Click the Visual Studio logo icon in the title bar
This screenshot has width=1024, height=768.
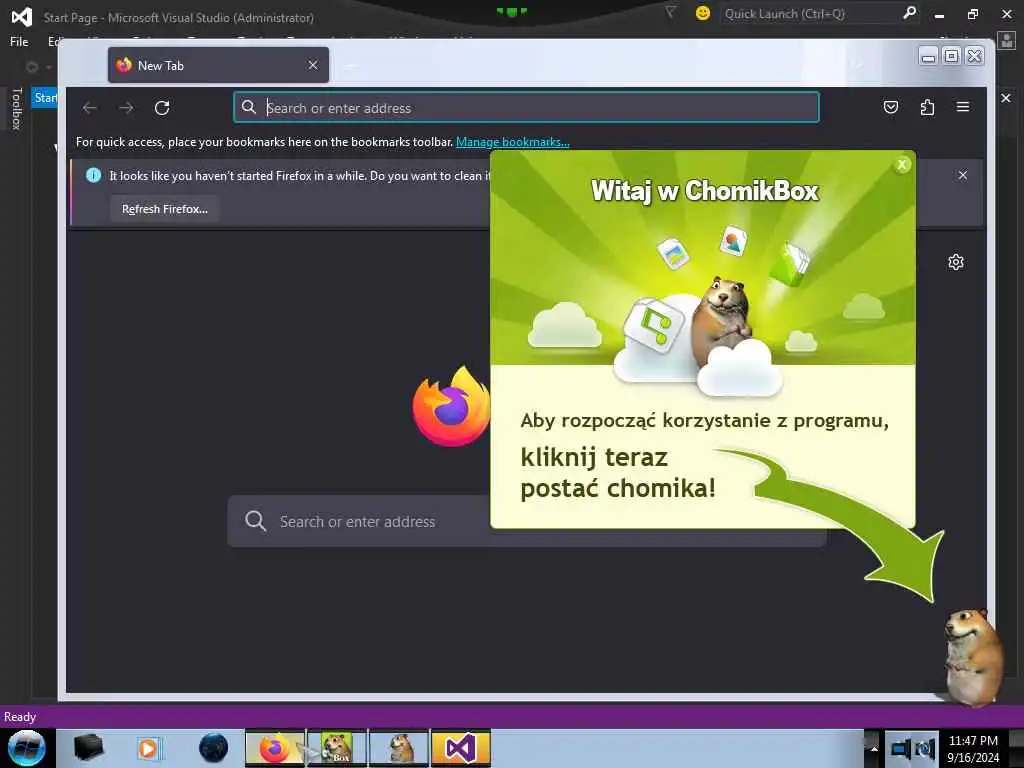[22, 16]
